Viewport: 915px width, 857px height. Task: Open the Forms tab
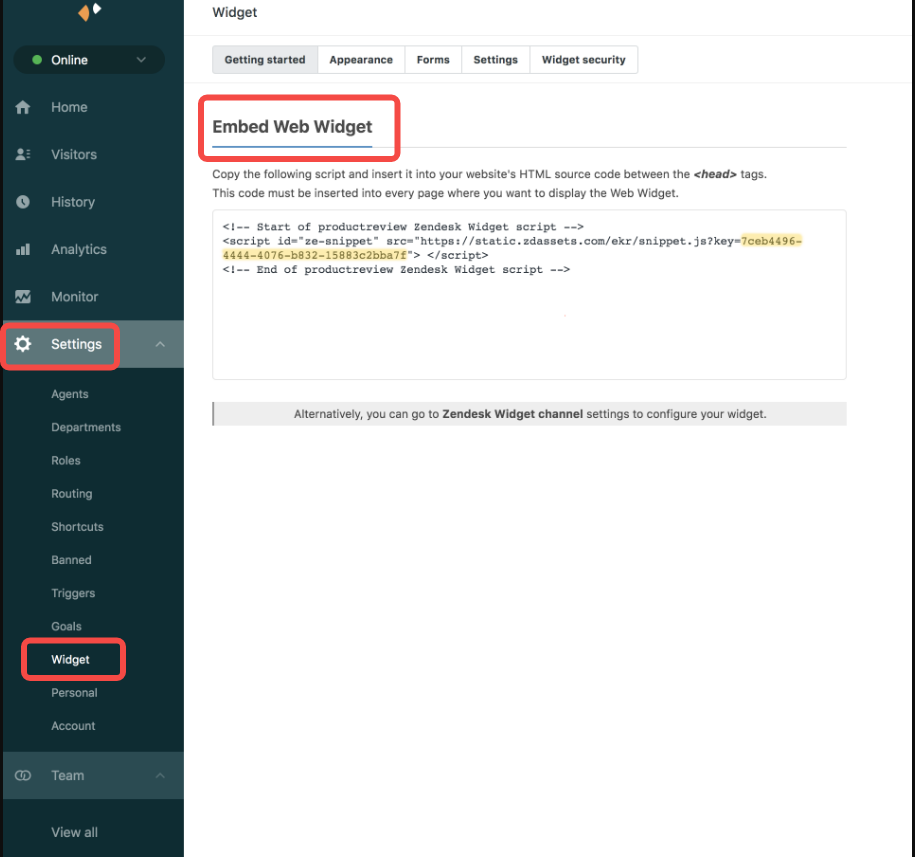tap(433, 60)
